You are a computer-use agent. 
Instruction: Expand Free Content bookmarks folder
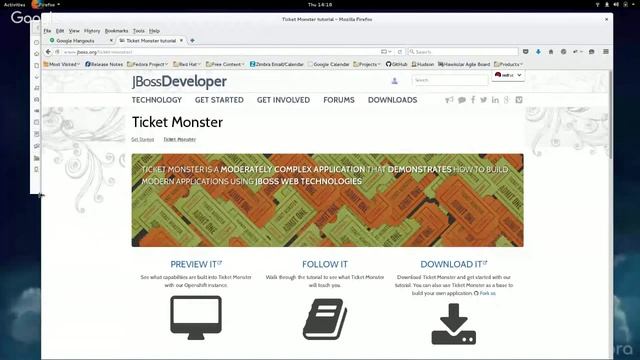click(x=225, y=64)
